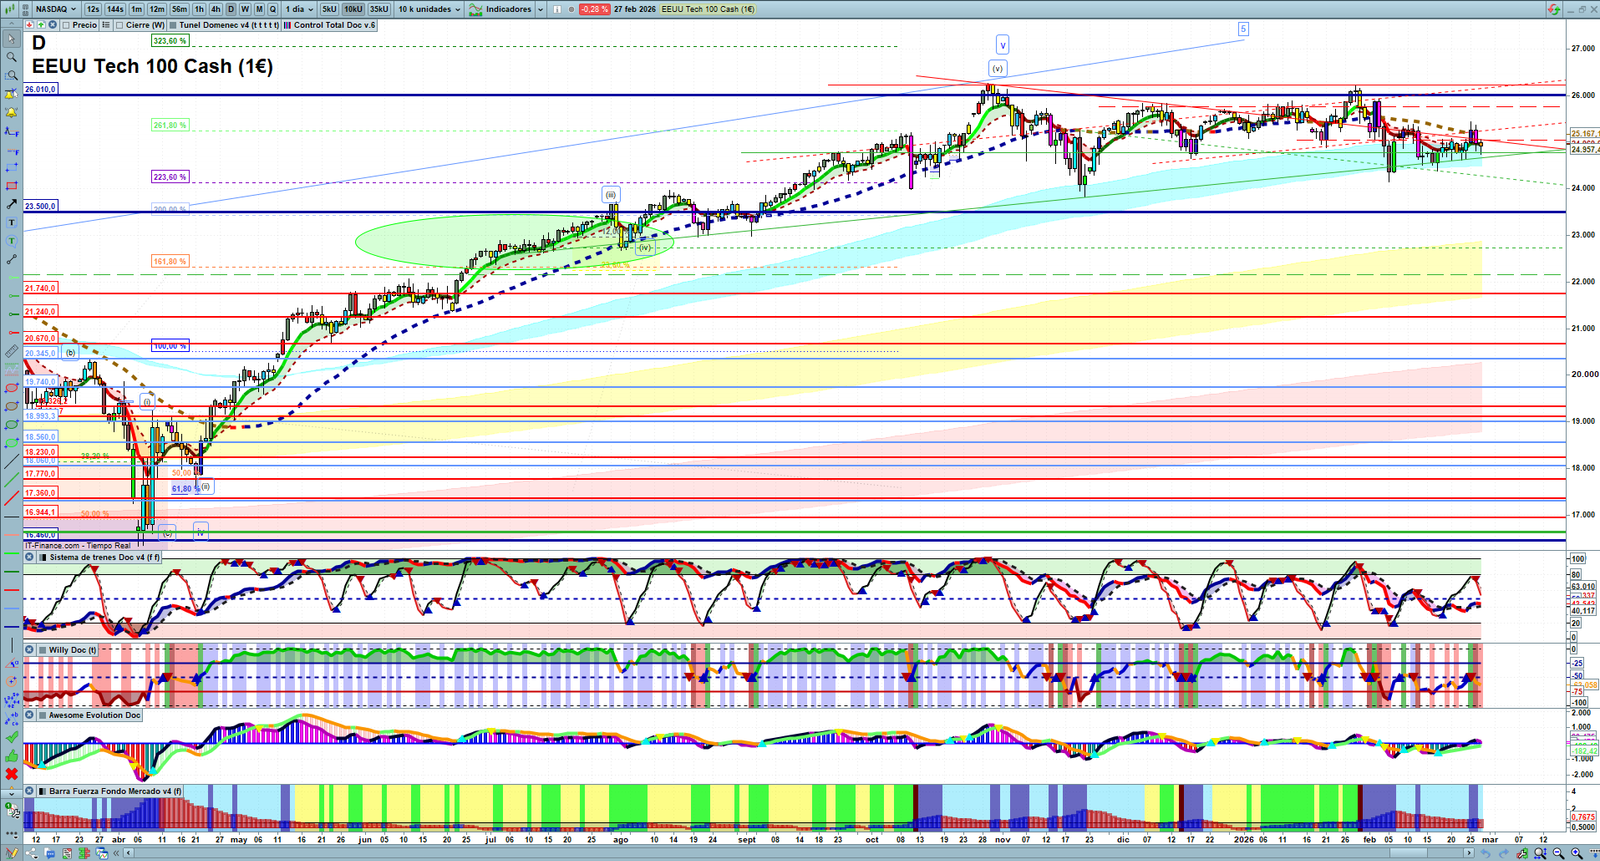Screen dimensions: 1600x861
Task: Expand the arrow next to Indicadores
Action: (x=541, y=9)
